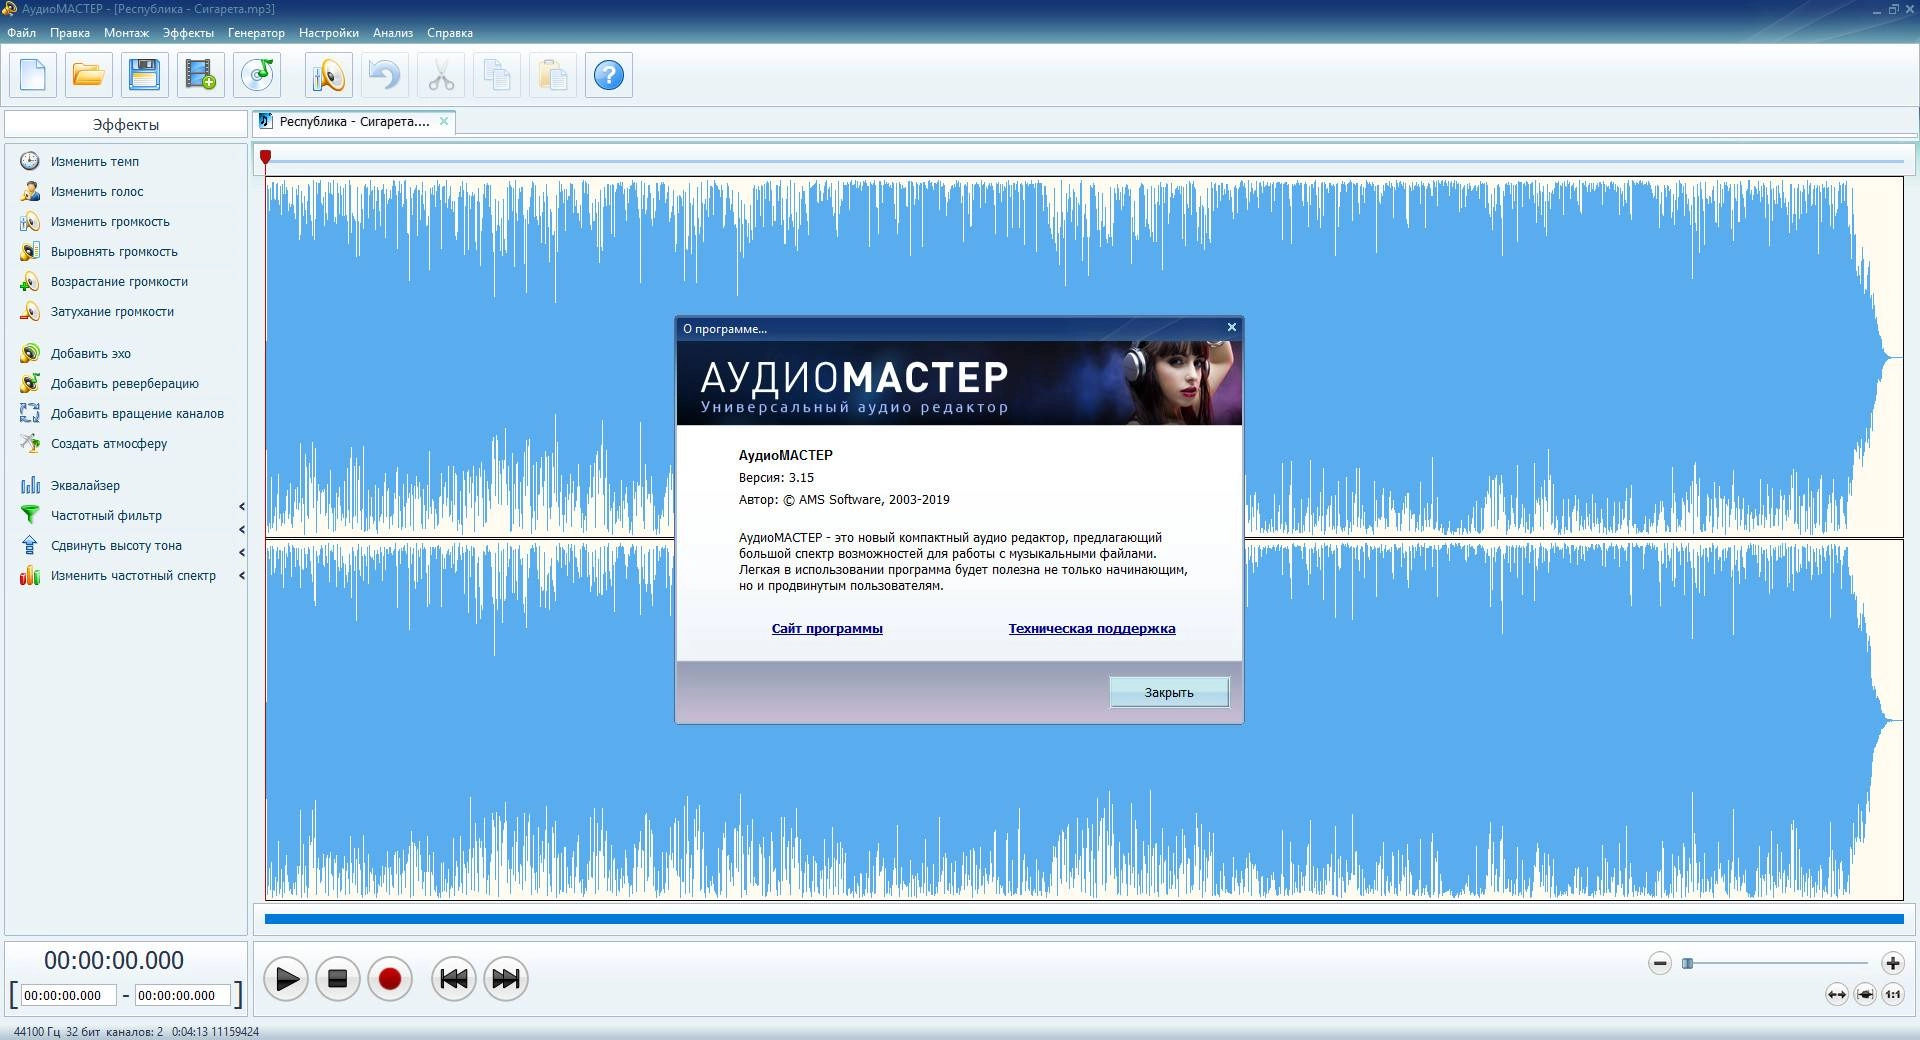Click the icon beside Изменить частотный спектр
Viewport: 1920px width, 1040px height.
[x=30, y=575]
